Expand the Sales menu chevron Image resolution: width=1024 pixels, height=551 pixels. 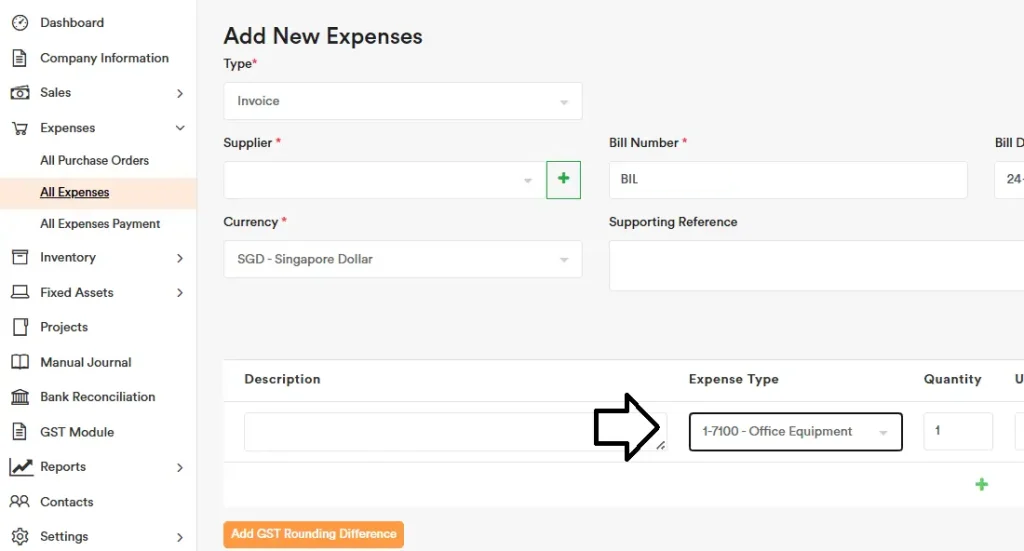[180, 93]
